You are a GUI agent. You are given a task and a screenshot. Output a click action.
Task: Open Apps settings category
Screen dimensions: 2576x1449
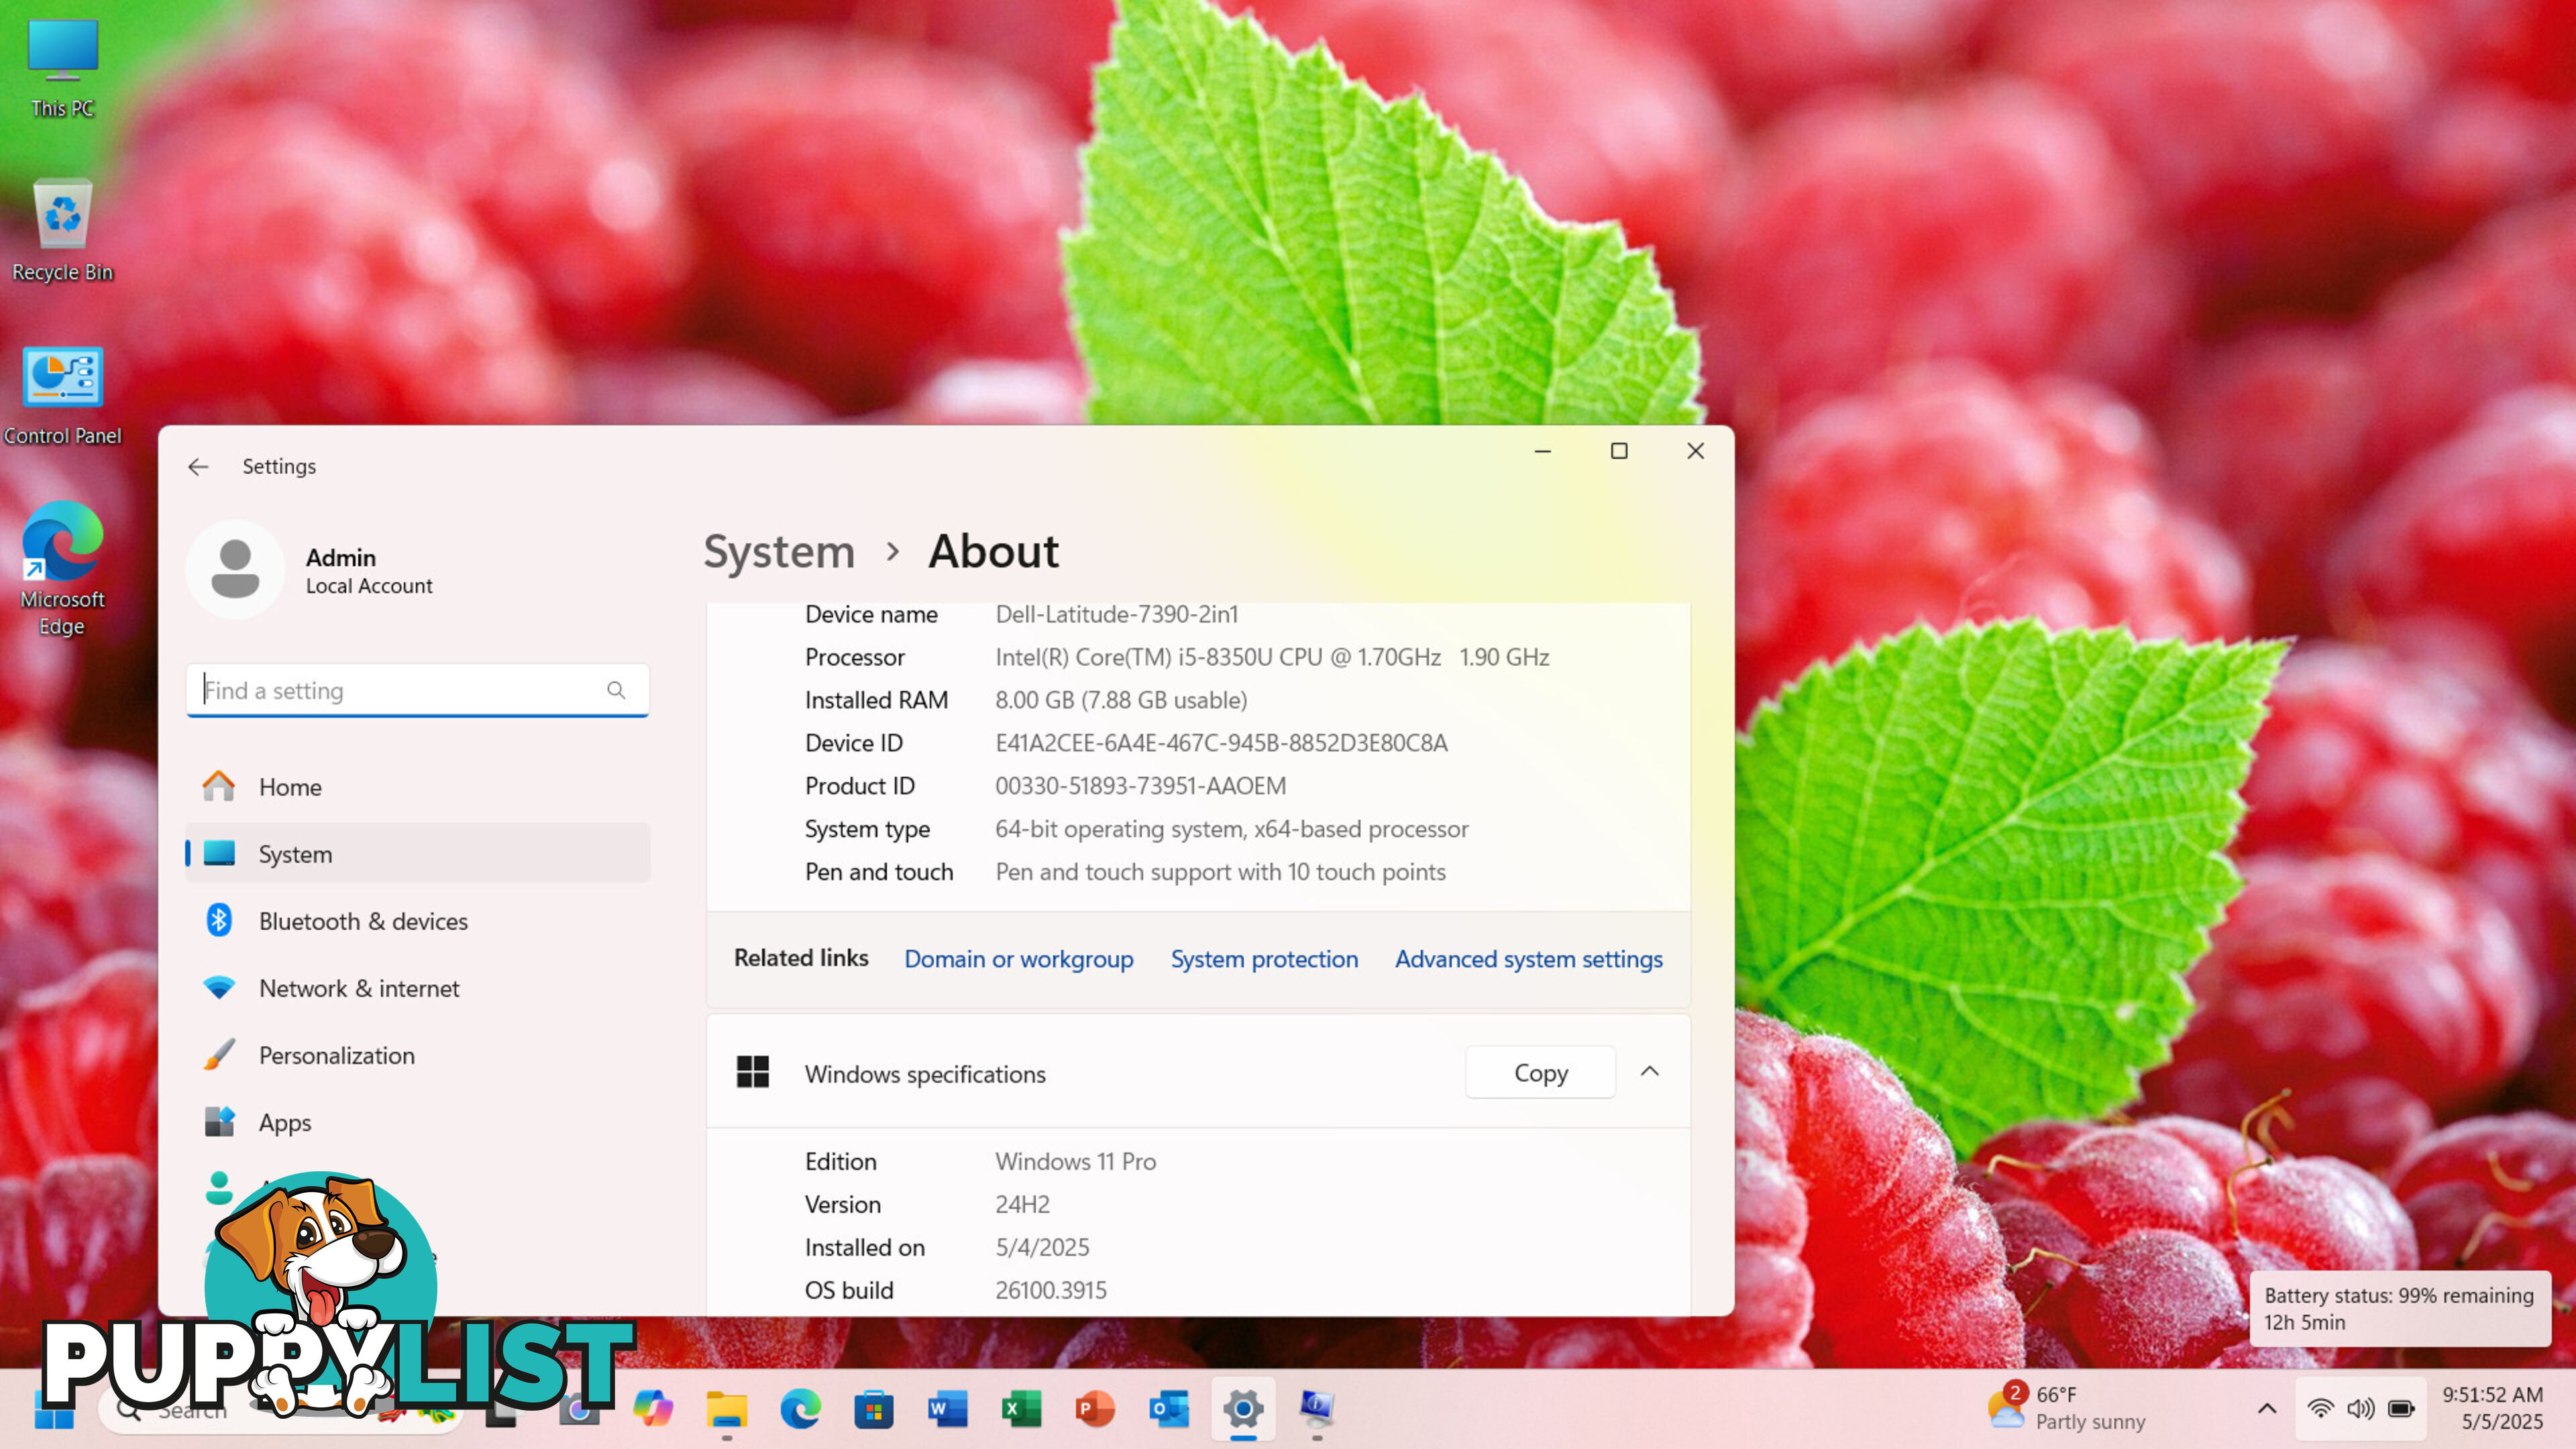pyautogui.click(x=417, y=1122)
